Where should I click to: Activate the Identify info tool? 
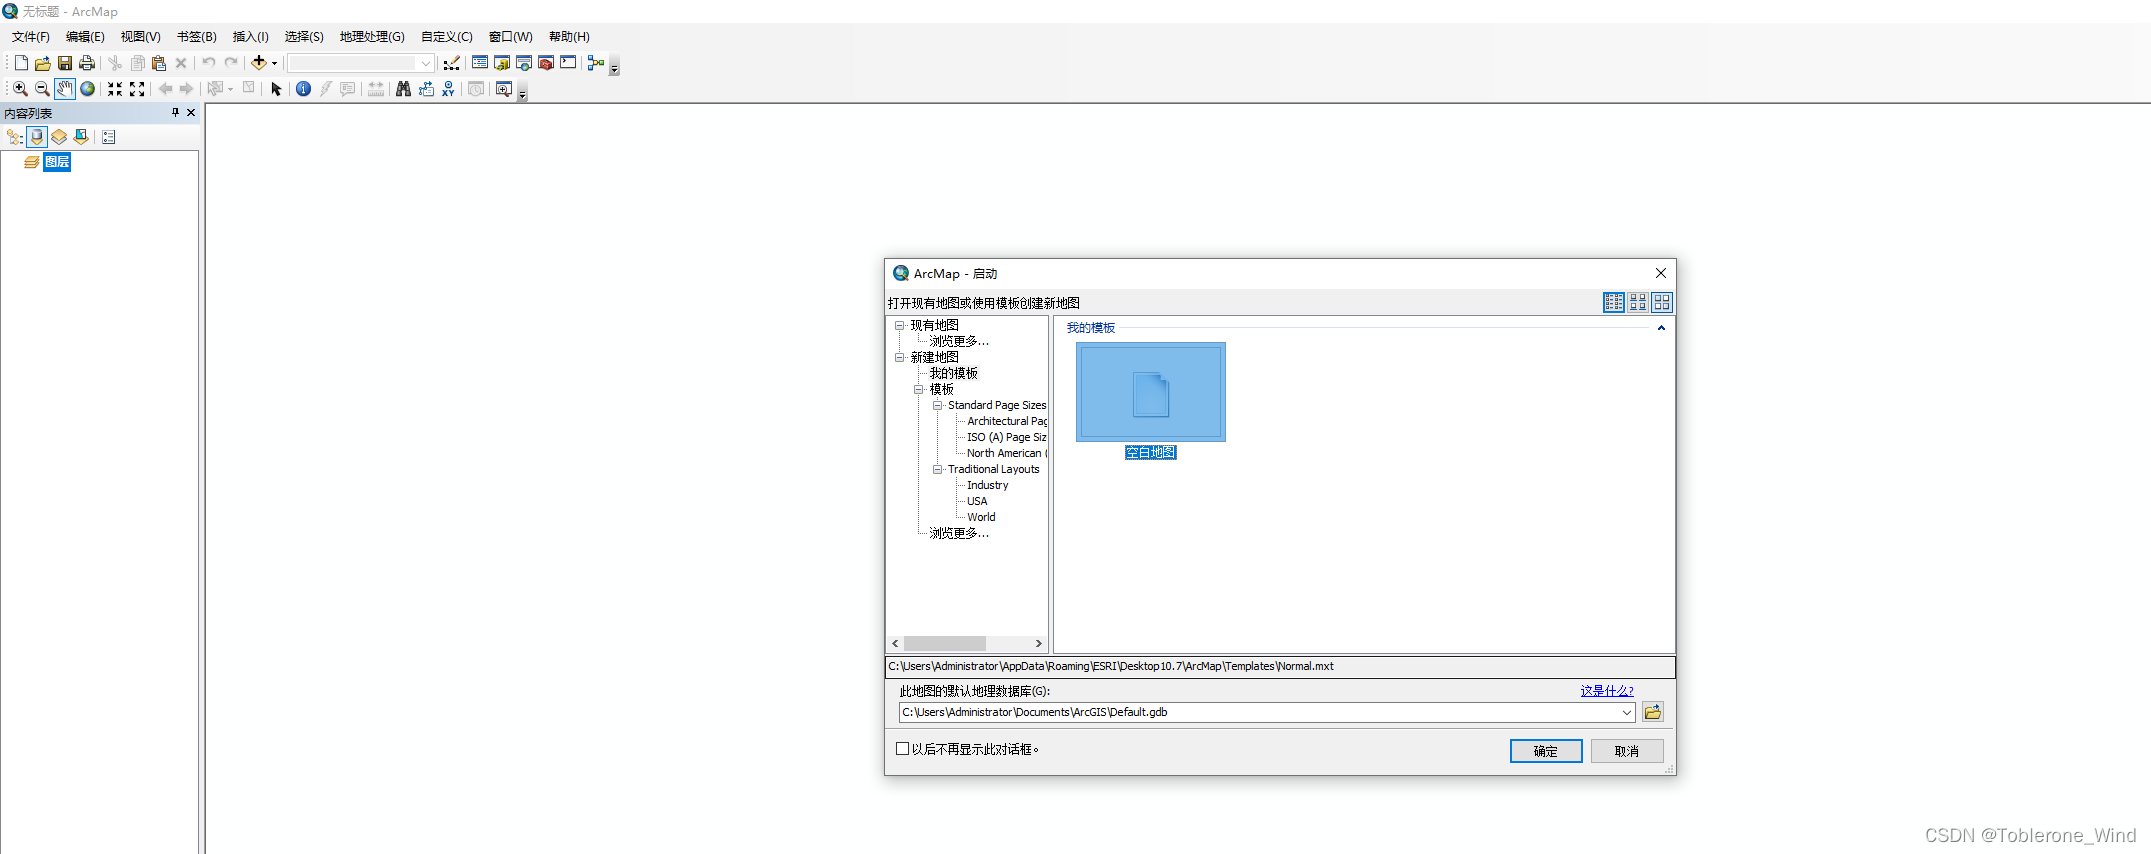click(304, 89)
